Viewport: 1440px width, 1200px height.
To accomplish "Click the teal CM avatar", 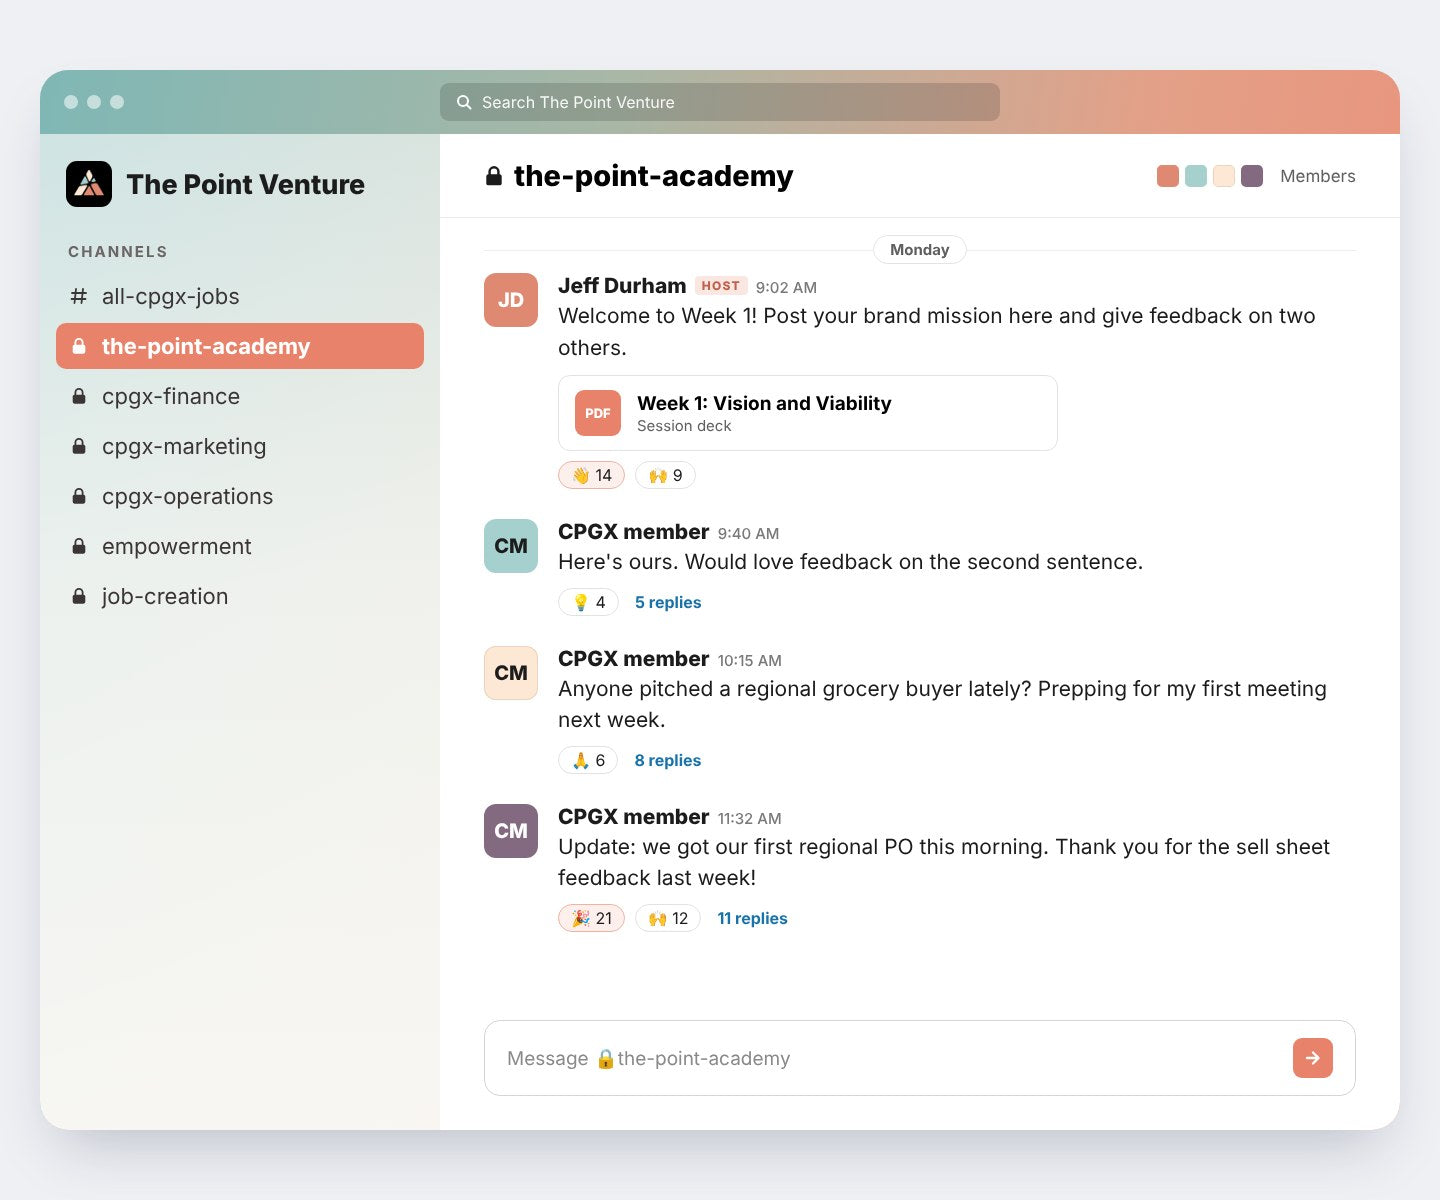I will pyautogui.click(x=511, y=546).
